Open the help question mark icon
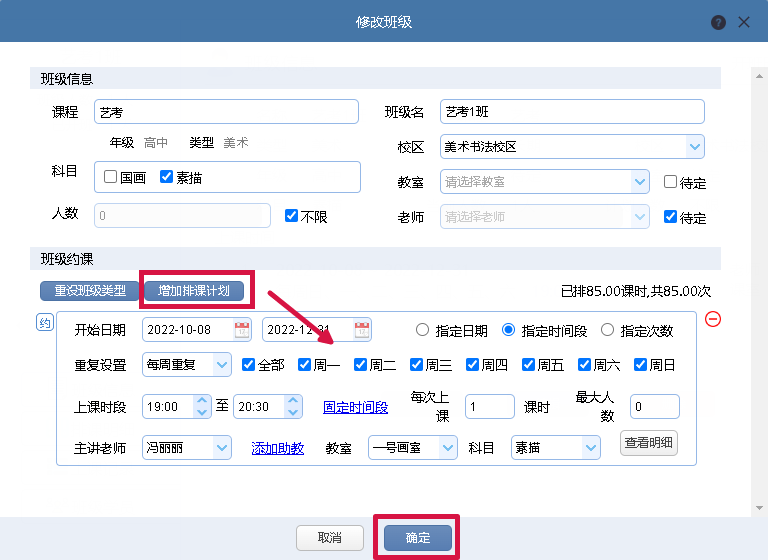Image resolution: width=768 pixels, height=560 pixels. [718, 23]
